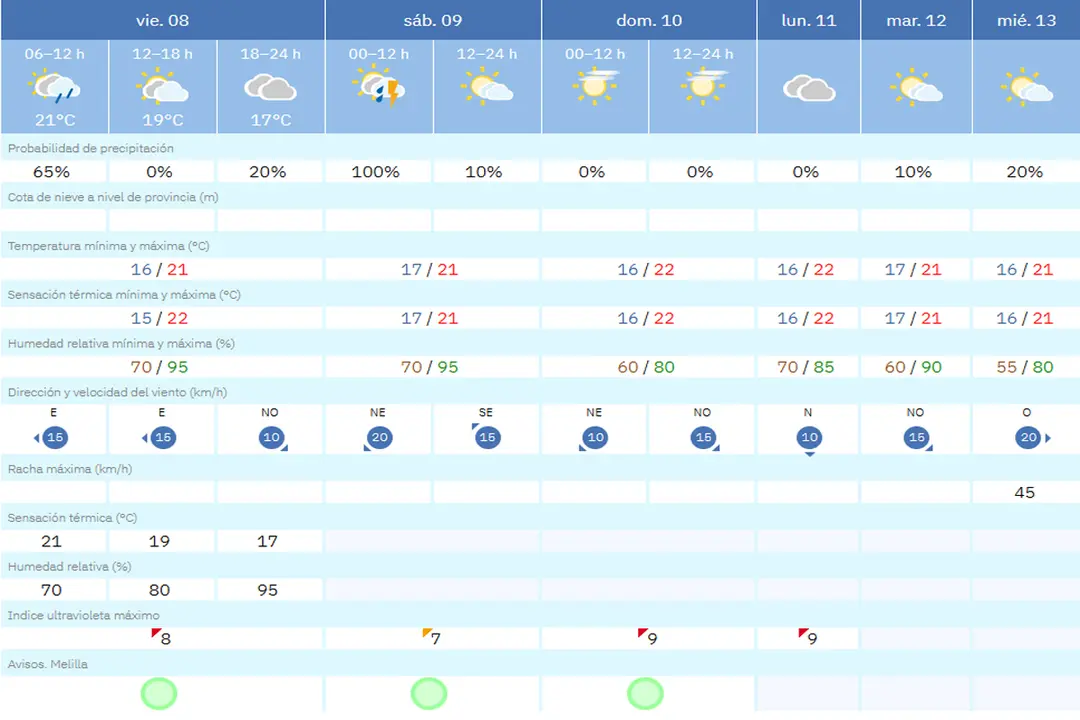This screenshot has height=720, width=1080.
Task: Click the Racha máxima (km/h) label
Action: [x=70, y=469]
